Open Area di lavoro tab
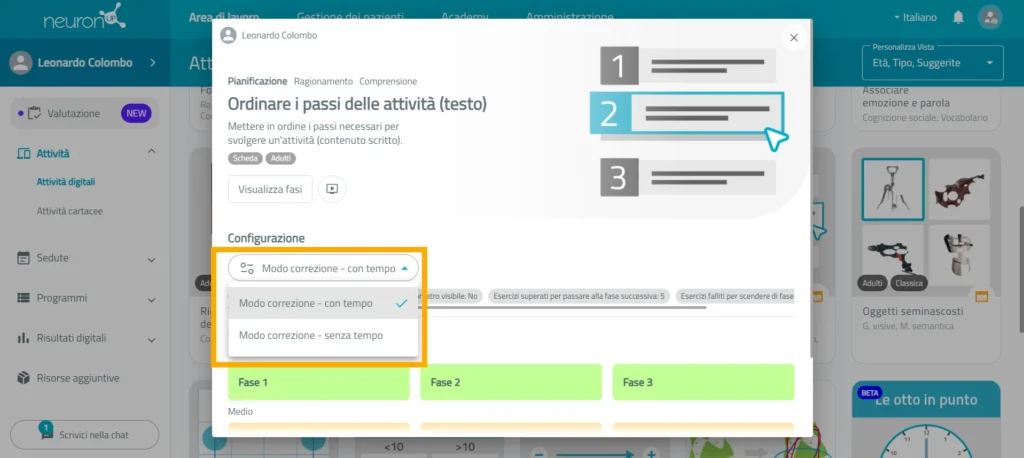Screen dimensions: 1024x458 click(x=224, y=17)
